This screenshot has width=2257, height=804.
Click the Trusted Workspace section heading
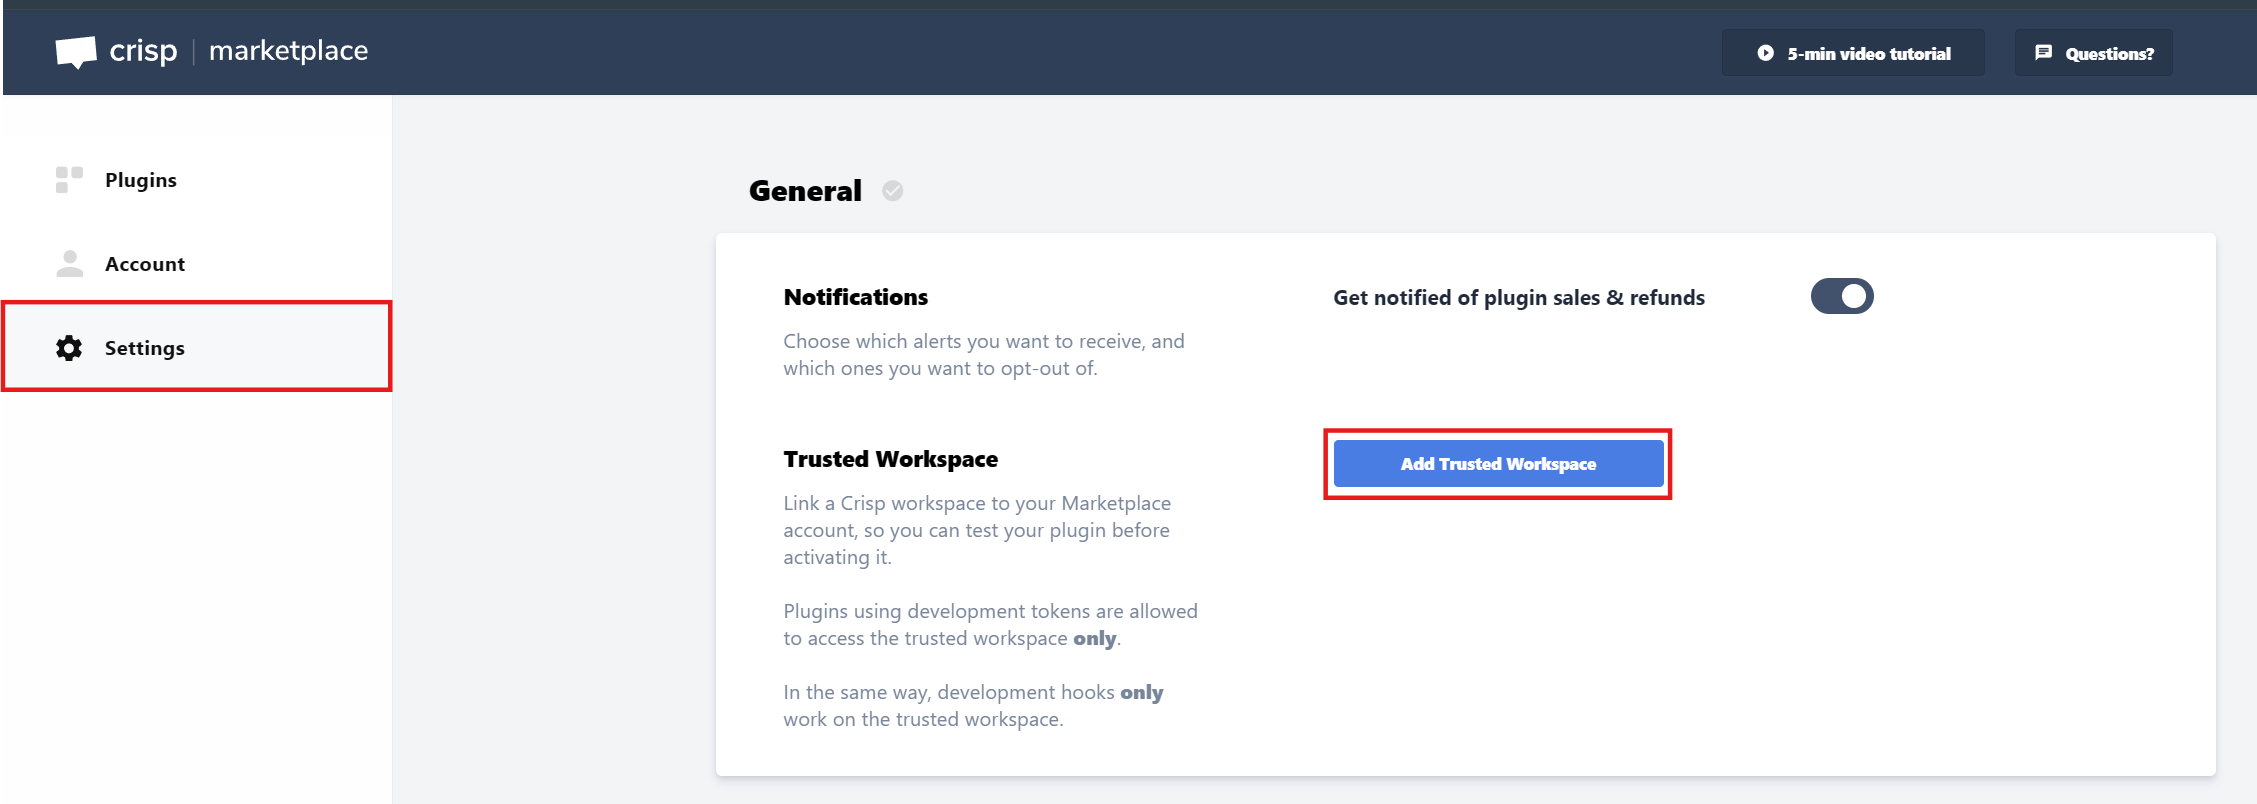coord(890,459)
